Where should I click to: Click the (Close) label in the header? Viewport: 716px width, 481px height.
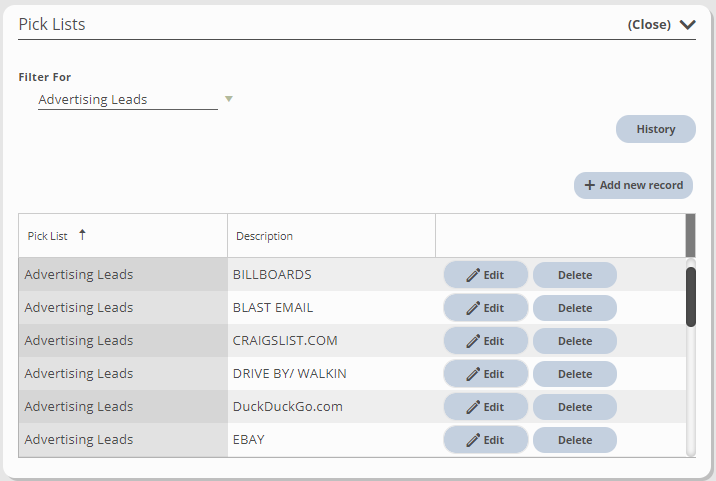(x=649, y=25)
